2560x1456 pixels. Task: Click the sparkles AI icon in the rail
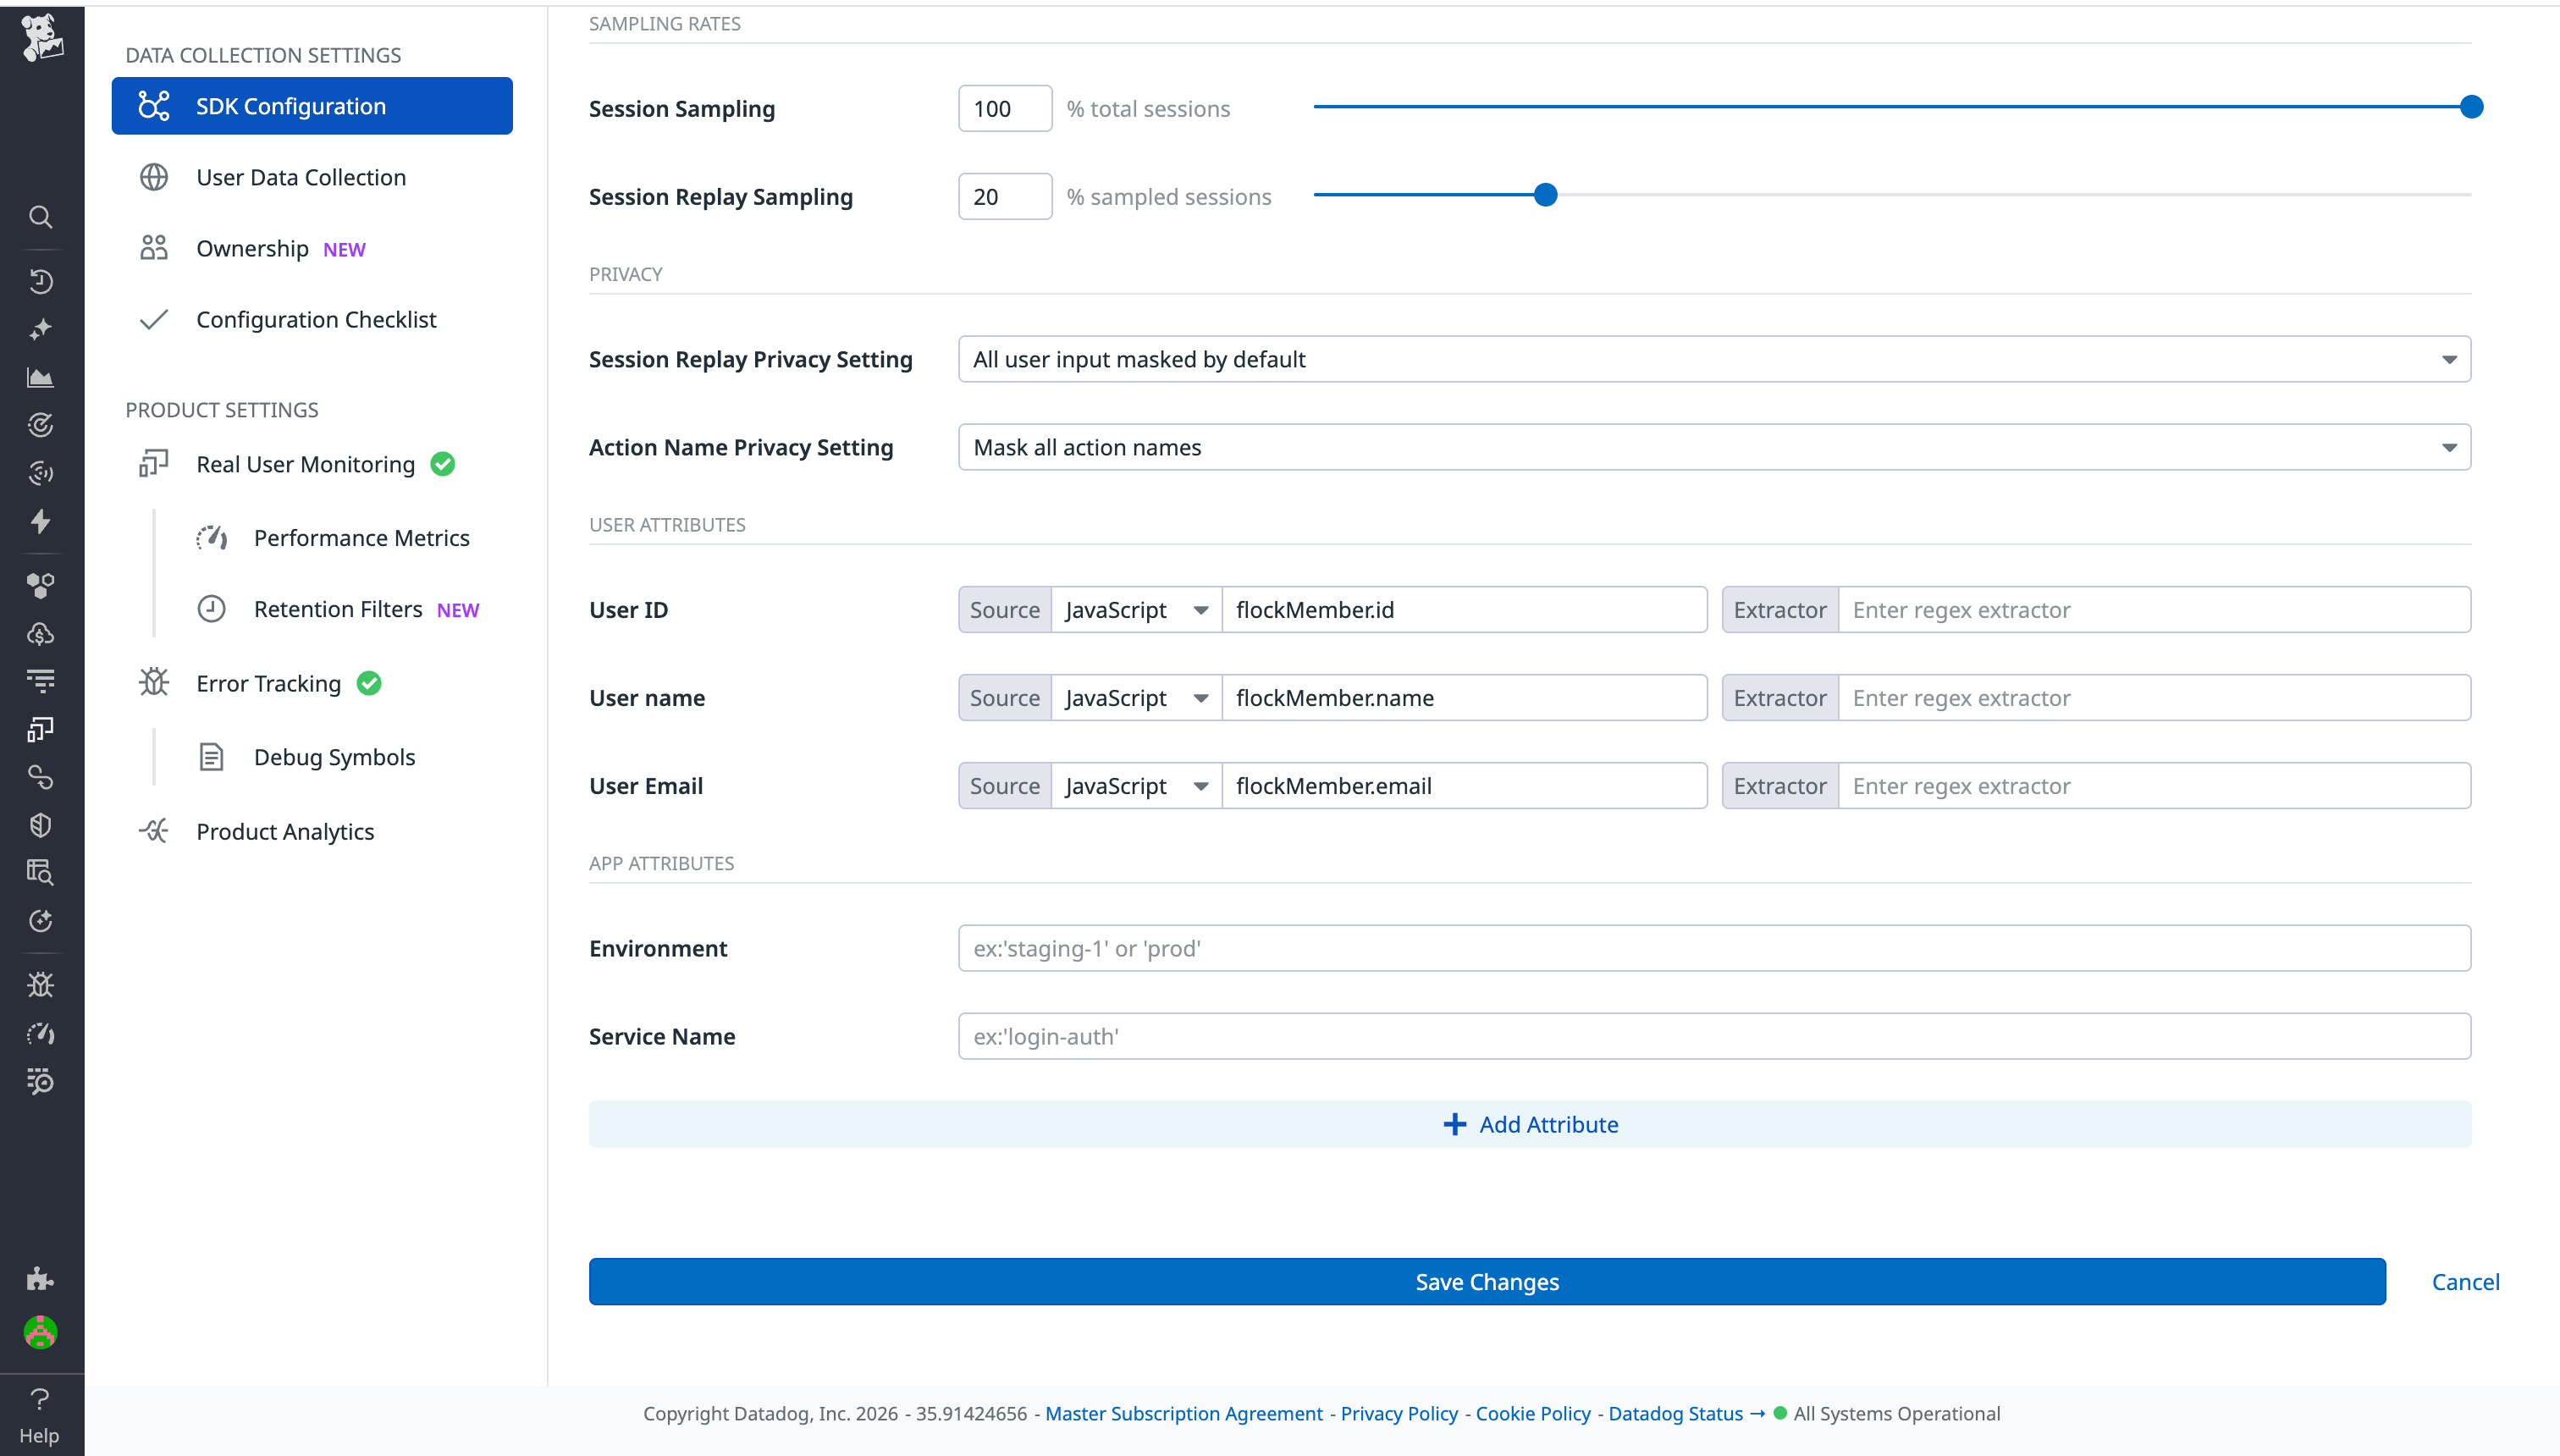(x=40, y=329)
